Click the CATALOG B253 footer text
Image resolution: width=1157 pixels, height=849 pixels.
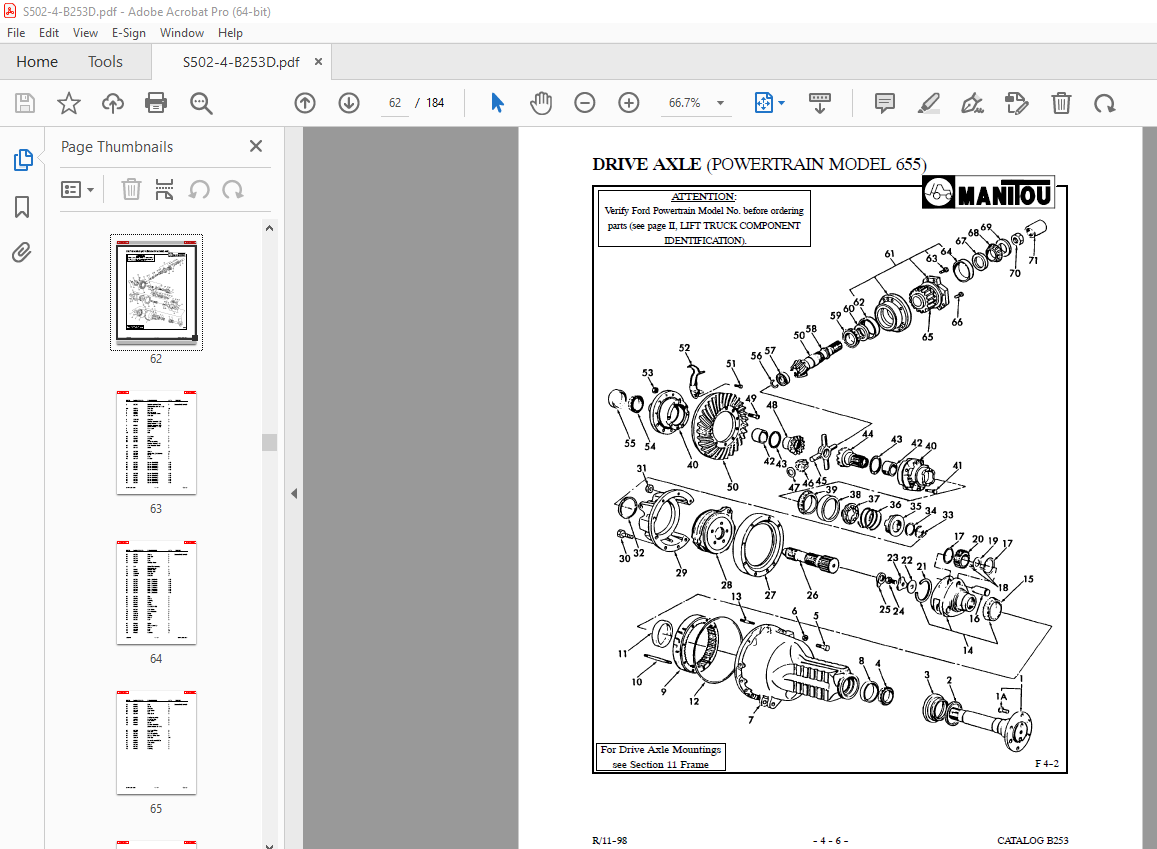tap(1032, 840)
